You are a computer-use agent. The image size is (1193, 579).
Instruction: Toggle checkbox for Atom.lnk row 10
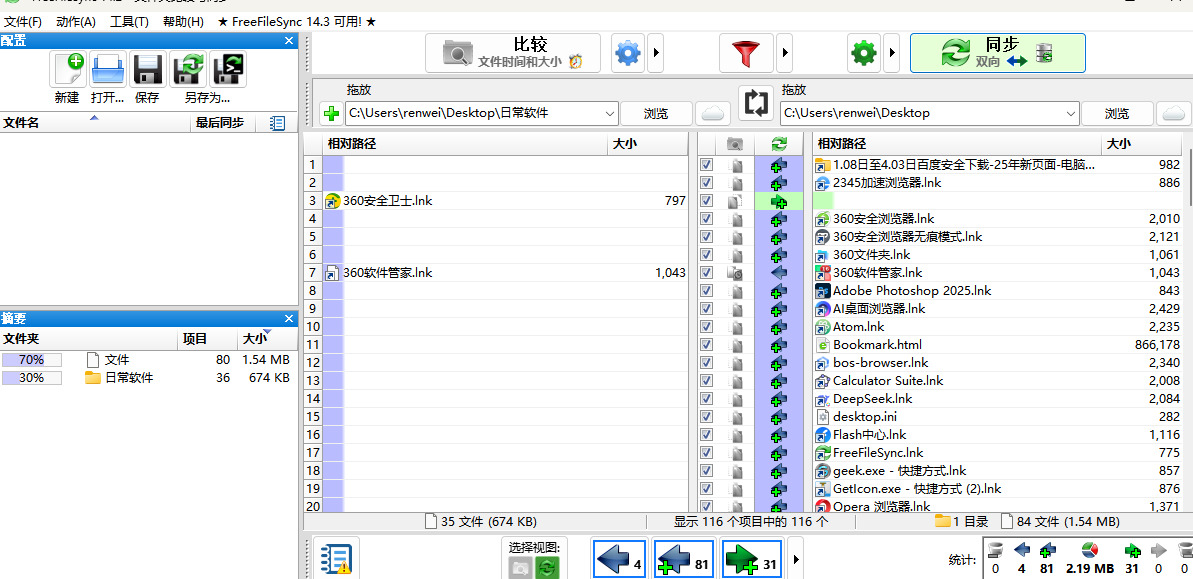(x=707, y=326)
